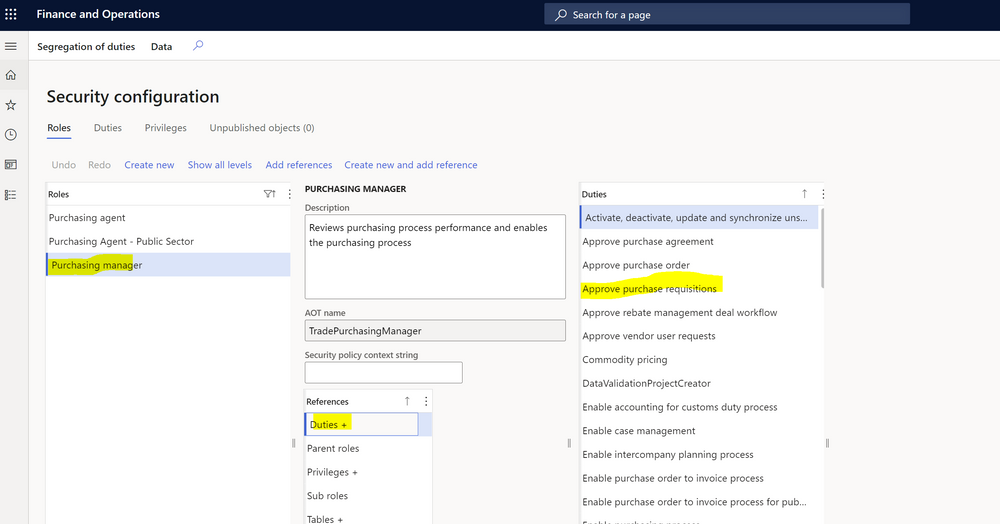The height and width of the screenshot is (524, 1000).
Task: Open the Segregation of duties menu
Action: [x=86, y=47]
